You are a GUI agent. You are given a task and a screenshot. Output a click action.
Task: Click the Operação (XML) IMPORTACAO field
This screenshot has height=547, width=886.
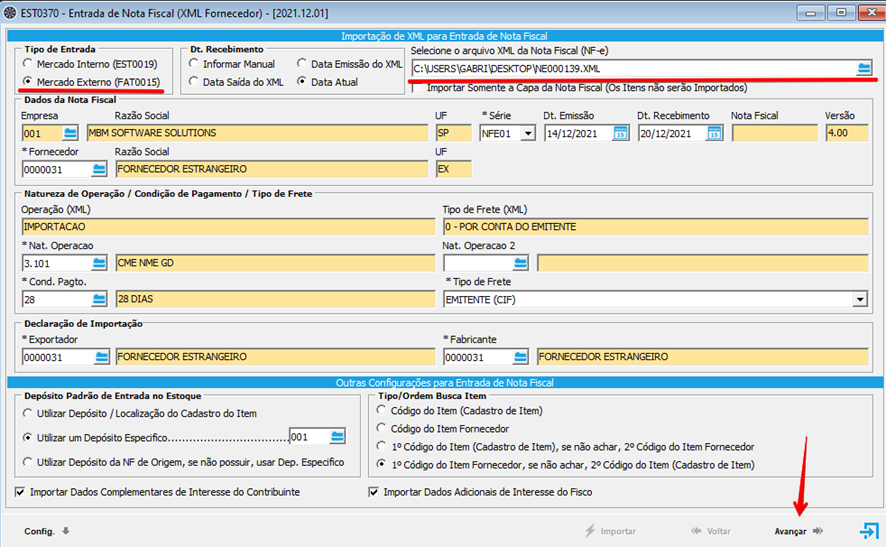pyautogui.click(x=229, y=227)
